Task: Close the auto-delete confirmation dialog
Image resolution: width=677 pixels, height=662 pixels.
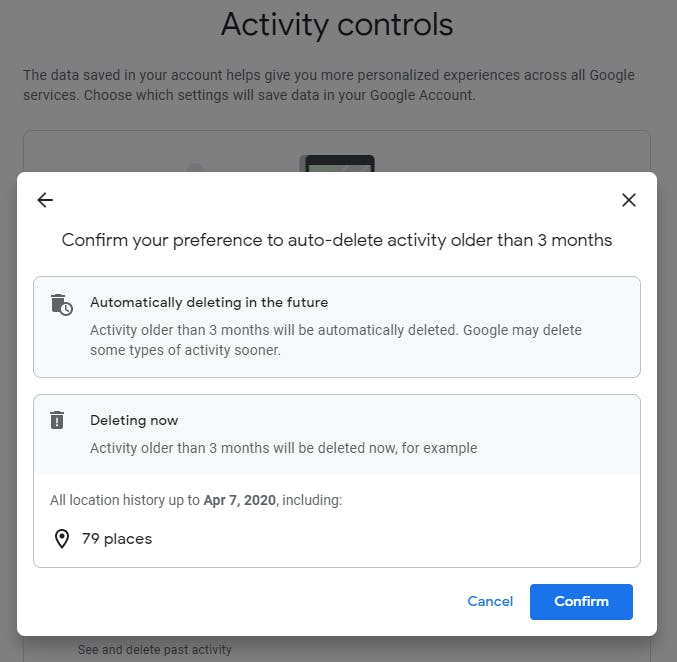Action: [x=628, y=200]
